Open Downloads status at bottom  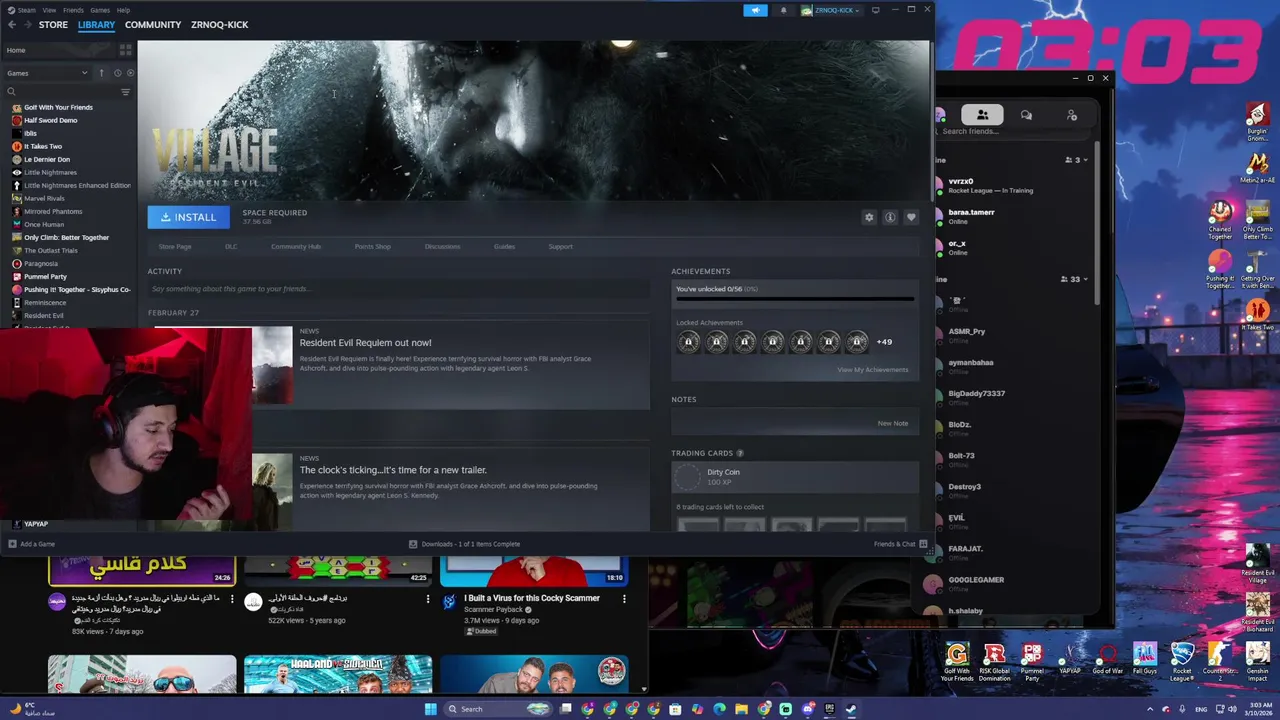pyautogui.click(x=464, y=544)
